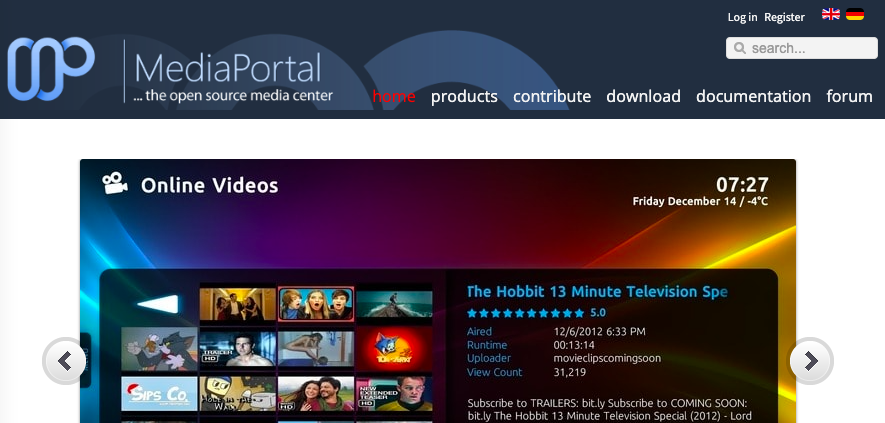Click the runtime value 00:13:14
This screenshot has width=885, height=423.
pos(574,345)
